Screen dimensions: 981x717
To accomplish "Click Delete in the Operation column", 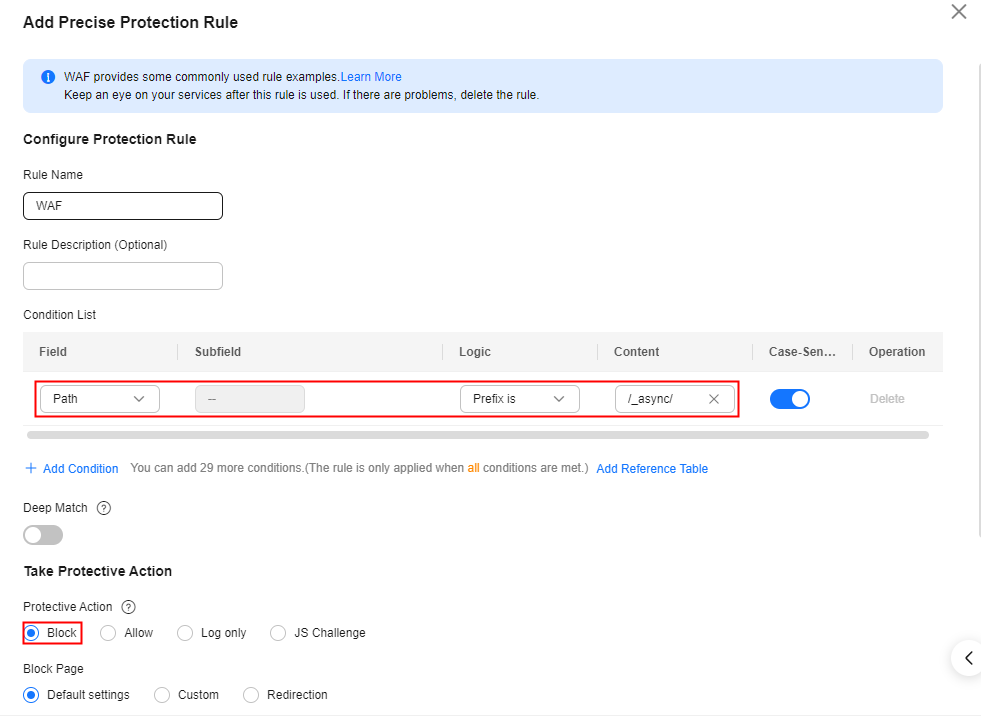I will (x=887, y=399).
